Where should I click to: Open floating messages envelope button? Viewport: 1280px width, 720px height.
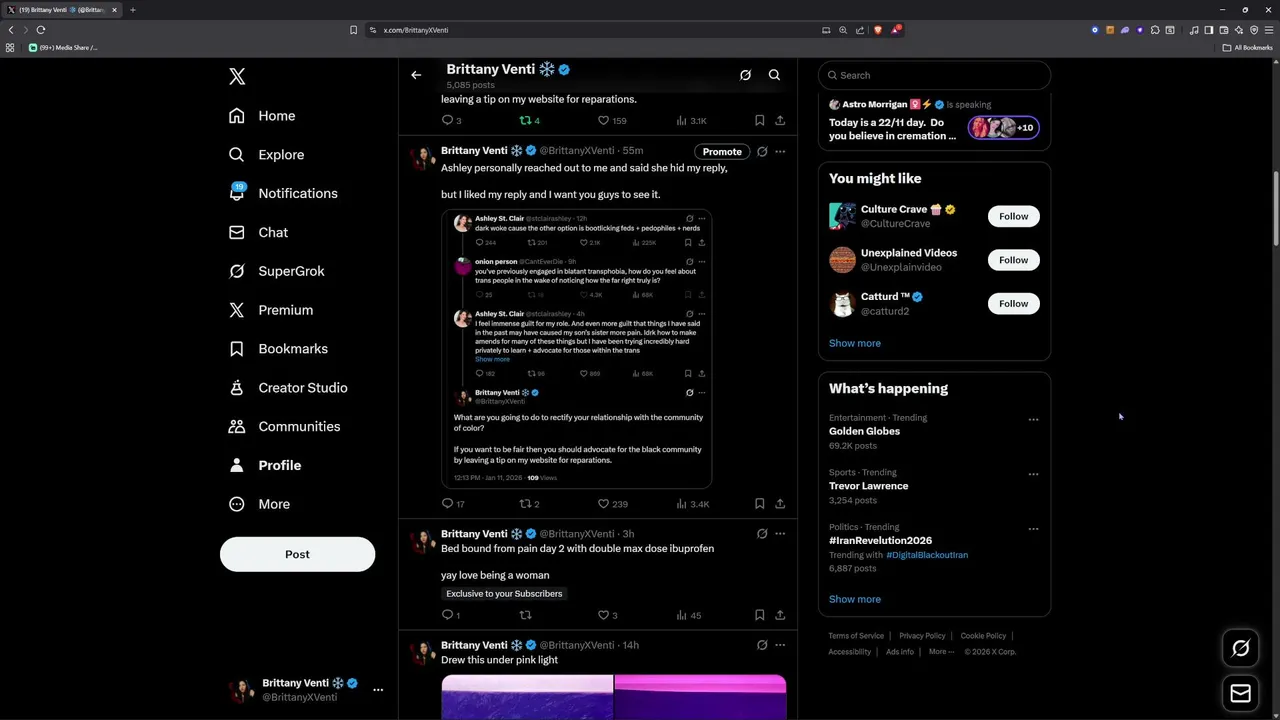coord(1241,693)
